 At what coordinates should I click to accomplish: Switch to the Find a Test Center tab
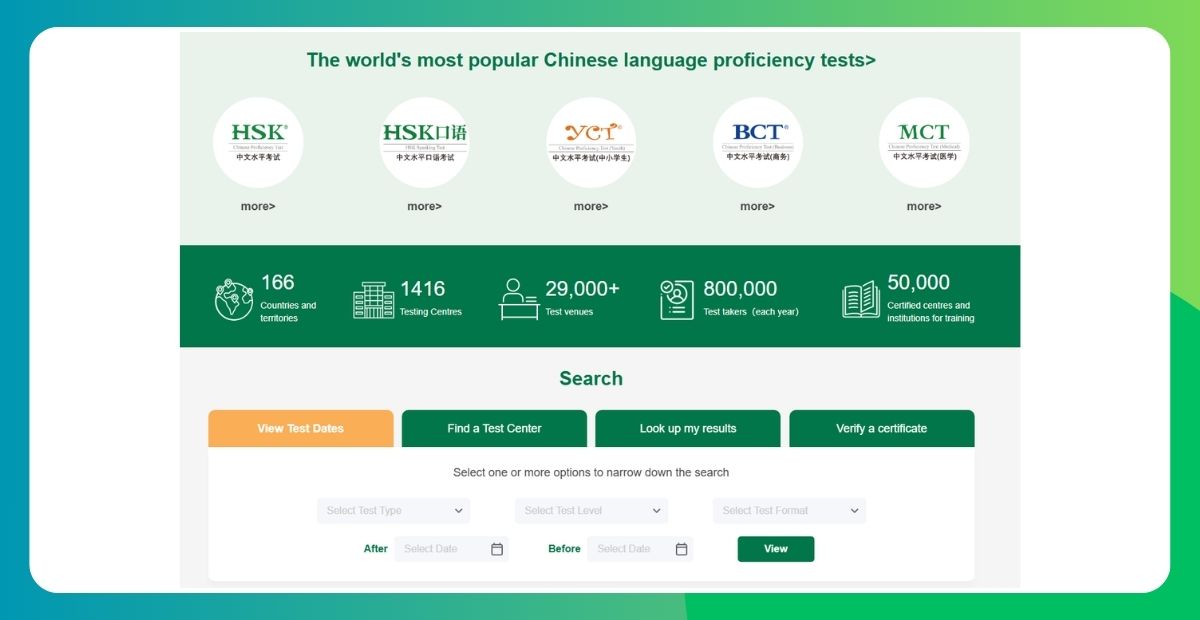click(x=494, y=429)
